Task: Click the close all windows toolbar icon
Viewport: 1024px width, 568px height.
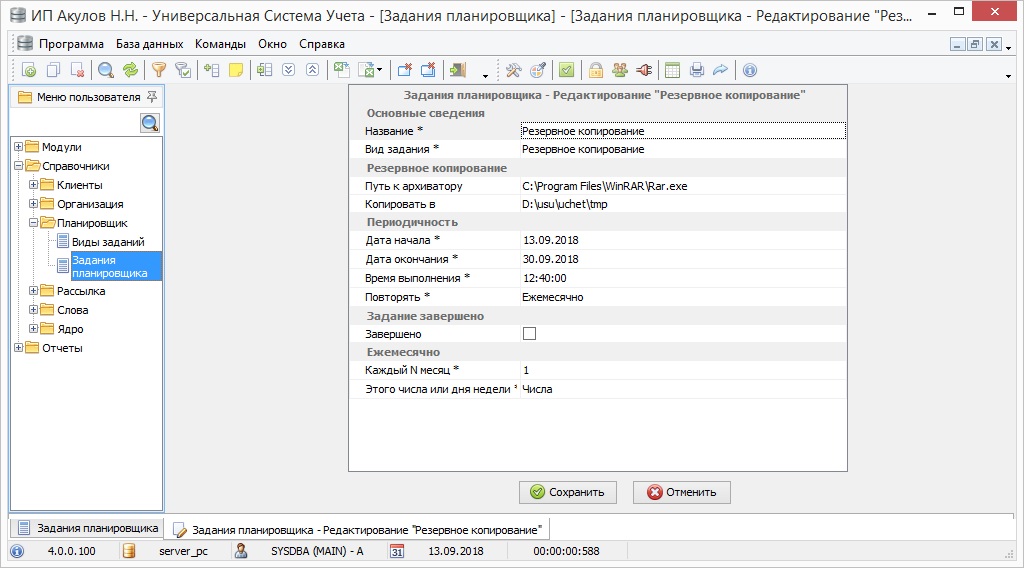Action: (429, 70)
